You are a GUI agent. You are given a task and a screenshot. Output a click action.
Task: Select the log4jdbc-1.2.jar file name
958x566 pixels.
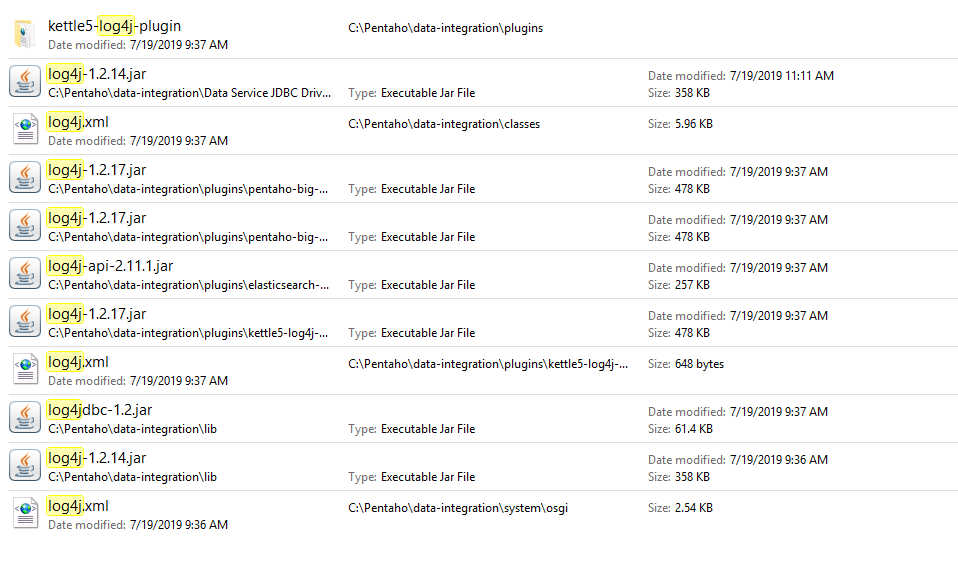pyautogui.click(x=100, y=410)
